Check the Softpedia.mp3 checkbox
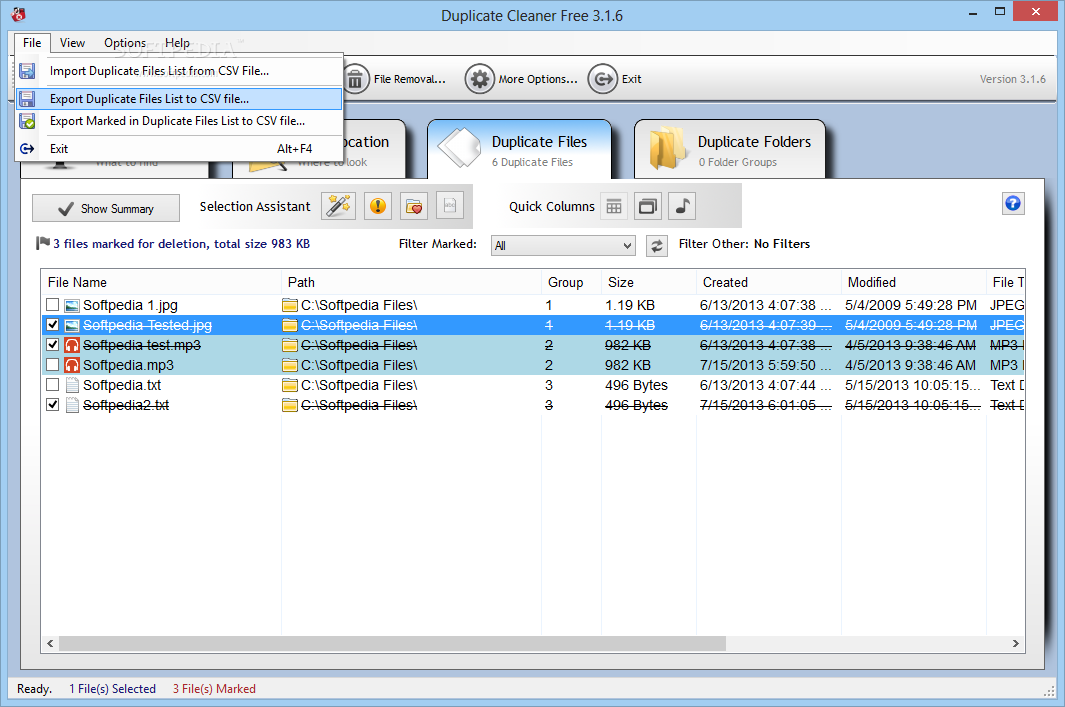Viewport: 1065px width, 707px height. 52,365
